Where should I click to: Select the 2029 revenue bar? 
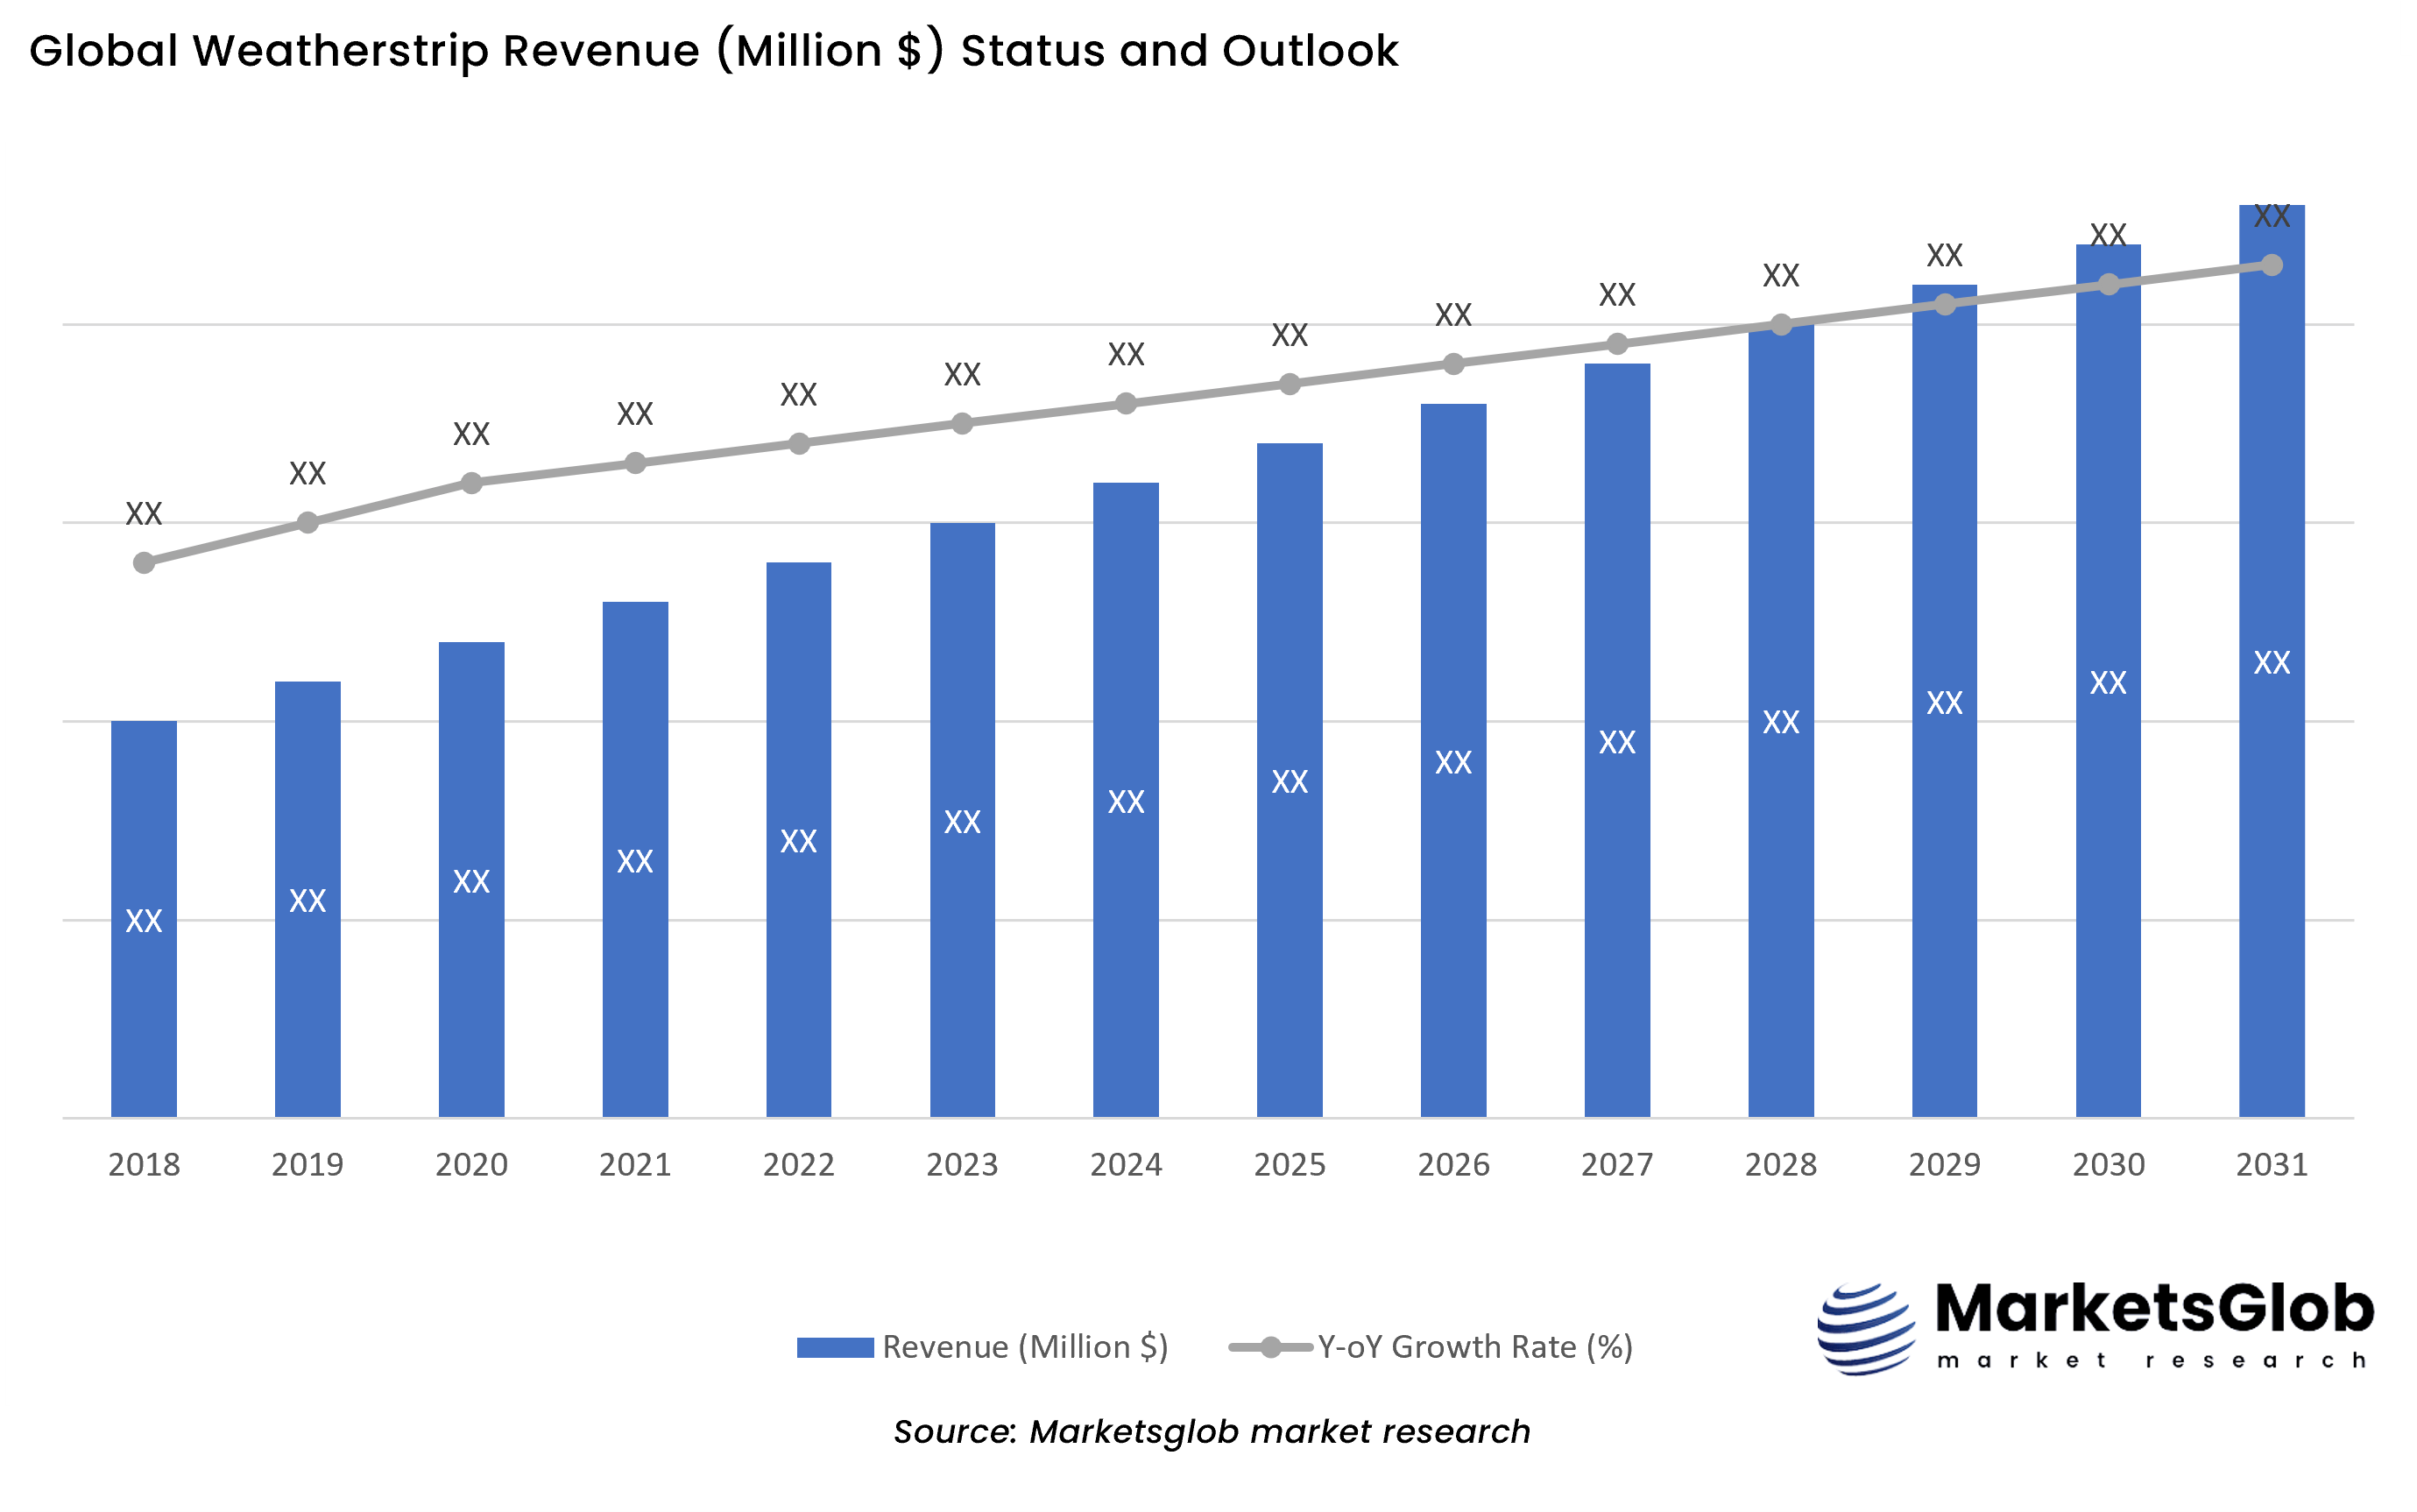pyautogui.click(x=1944, y=701)
